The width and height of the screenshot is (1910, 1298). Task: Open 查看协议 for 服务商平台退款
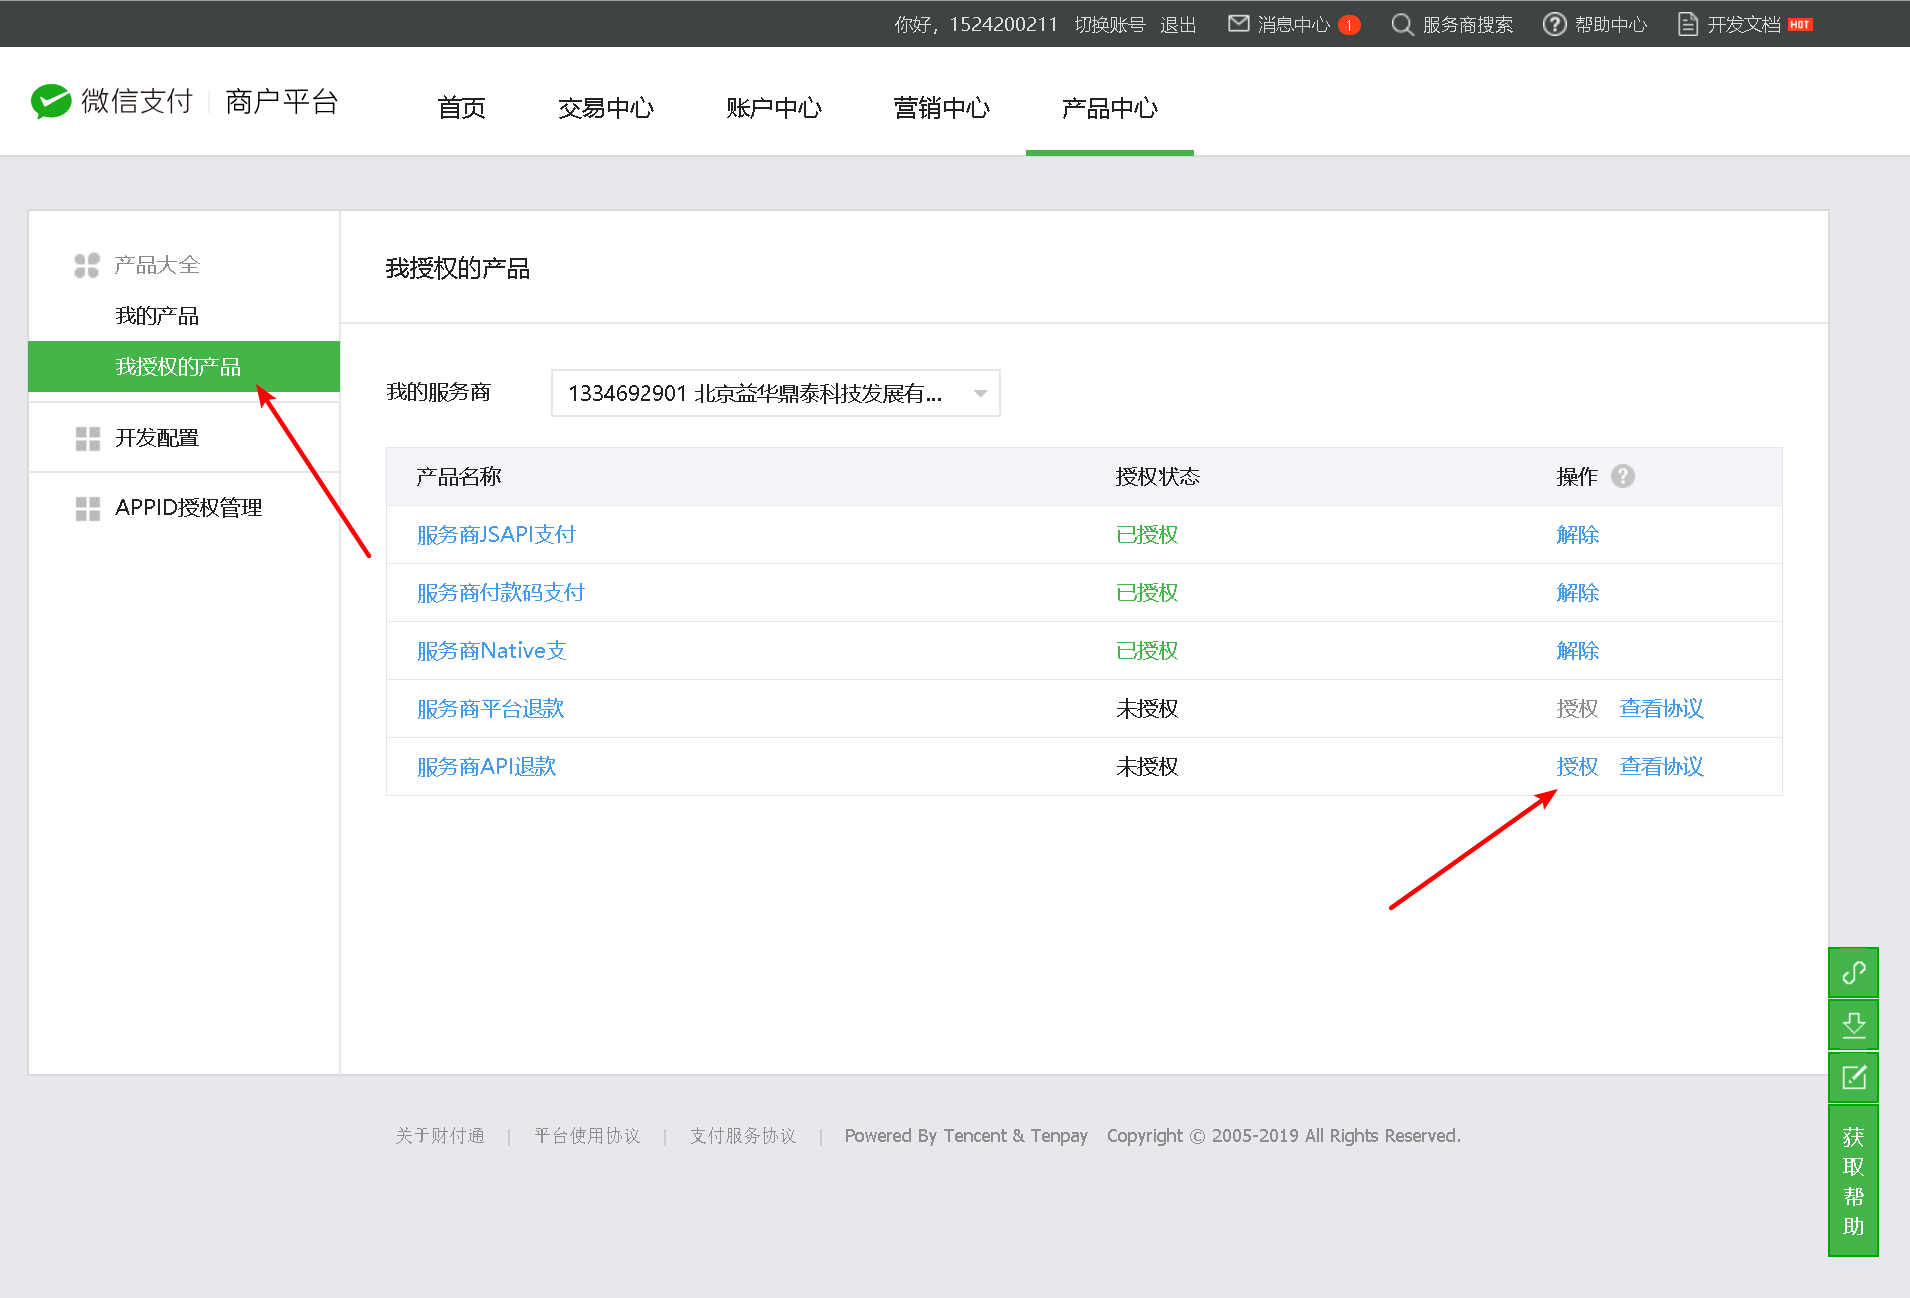point(1661,709)
